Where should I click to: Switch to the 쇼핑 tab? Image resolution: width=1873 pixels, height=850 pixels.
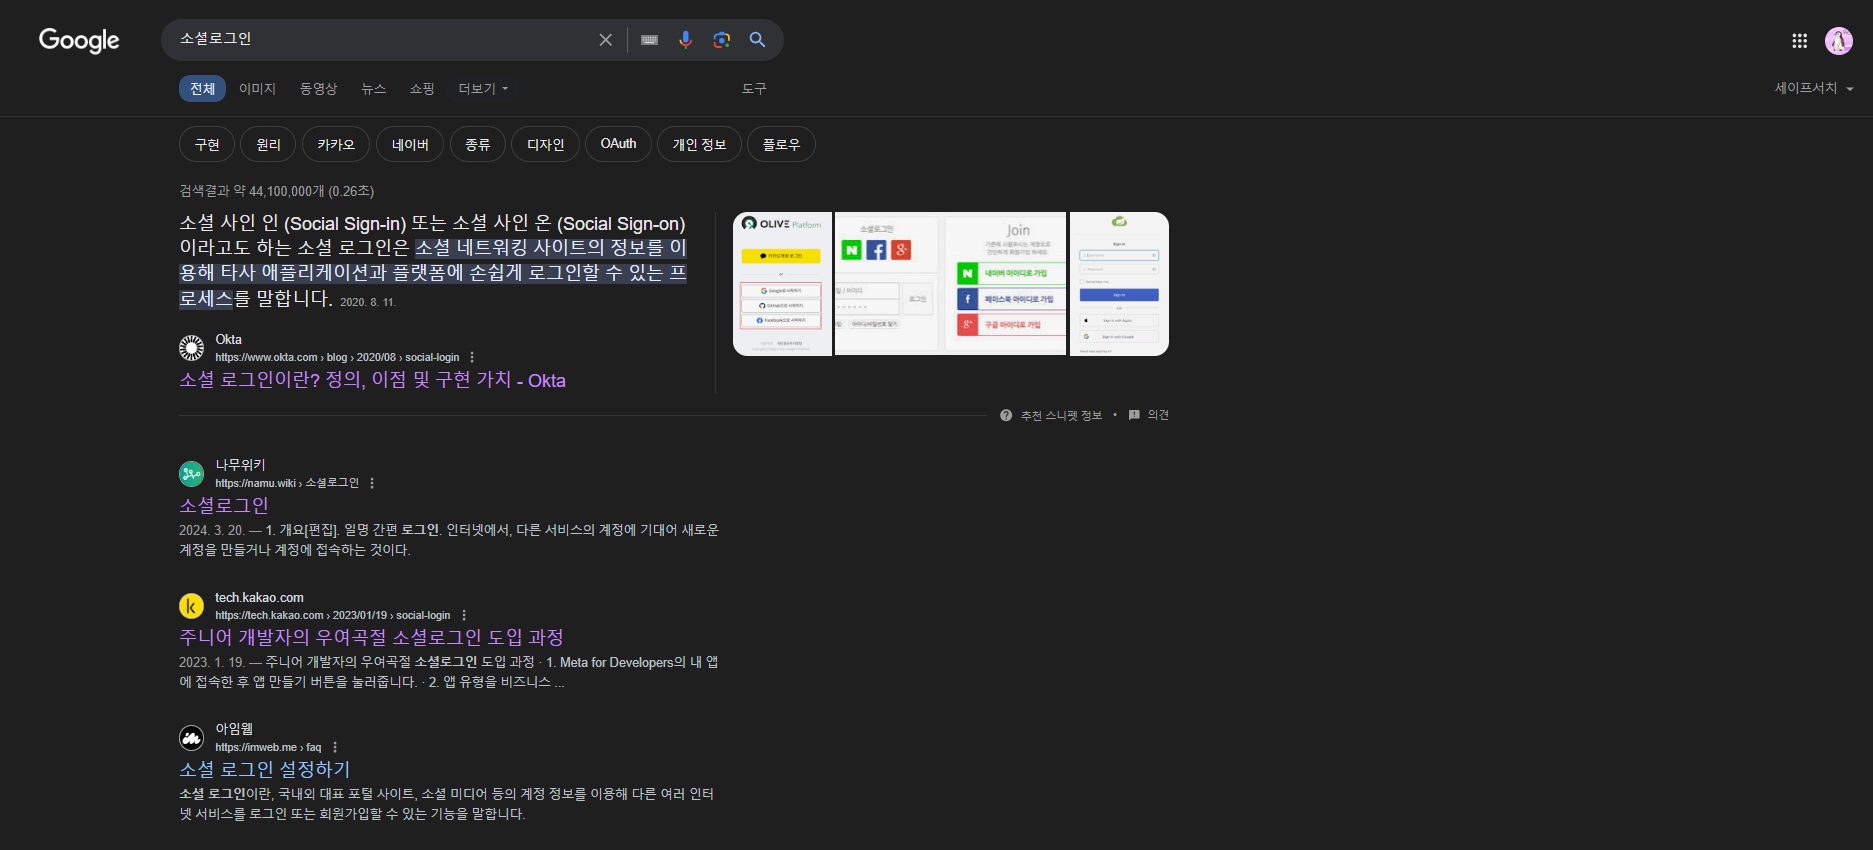click(422, 89)
